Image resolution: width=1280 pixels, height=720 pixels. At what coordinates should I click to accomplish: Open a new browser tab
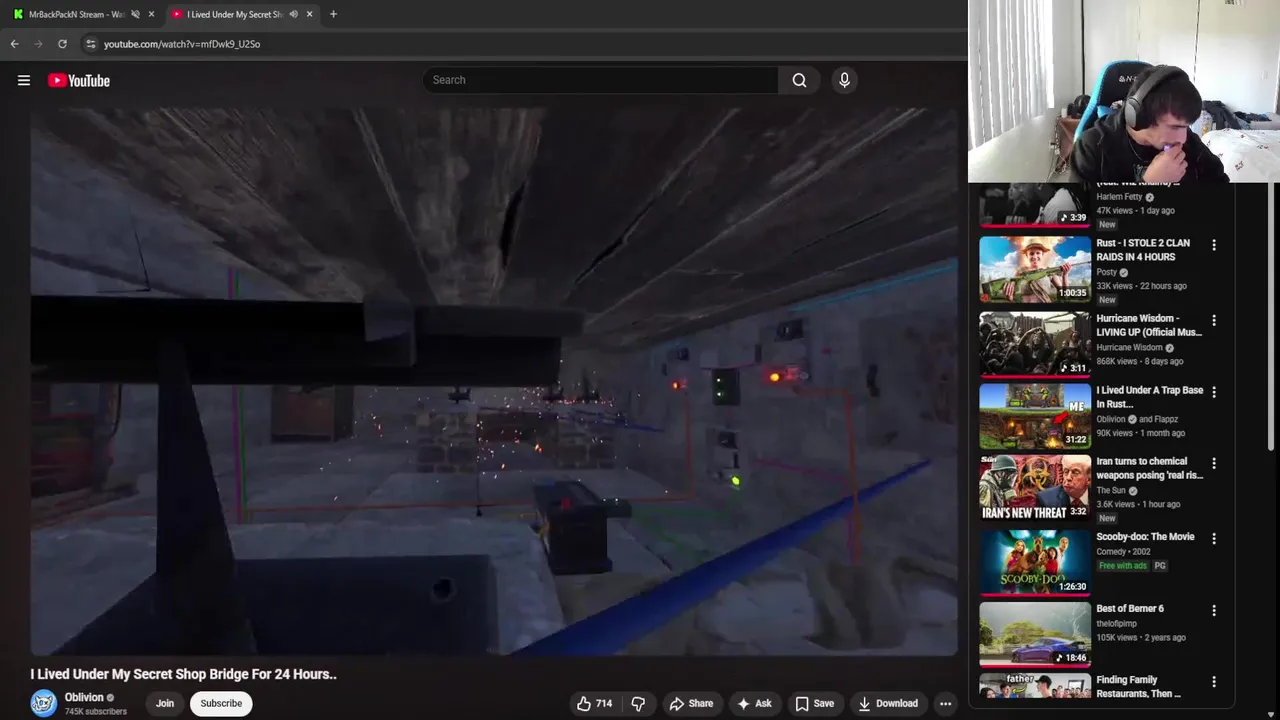[x=333, y=14]
